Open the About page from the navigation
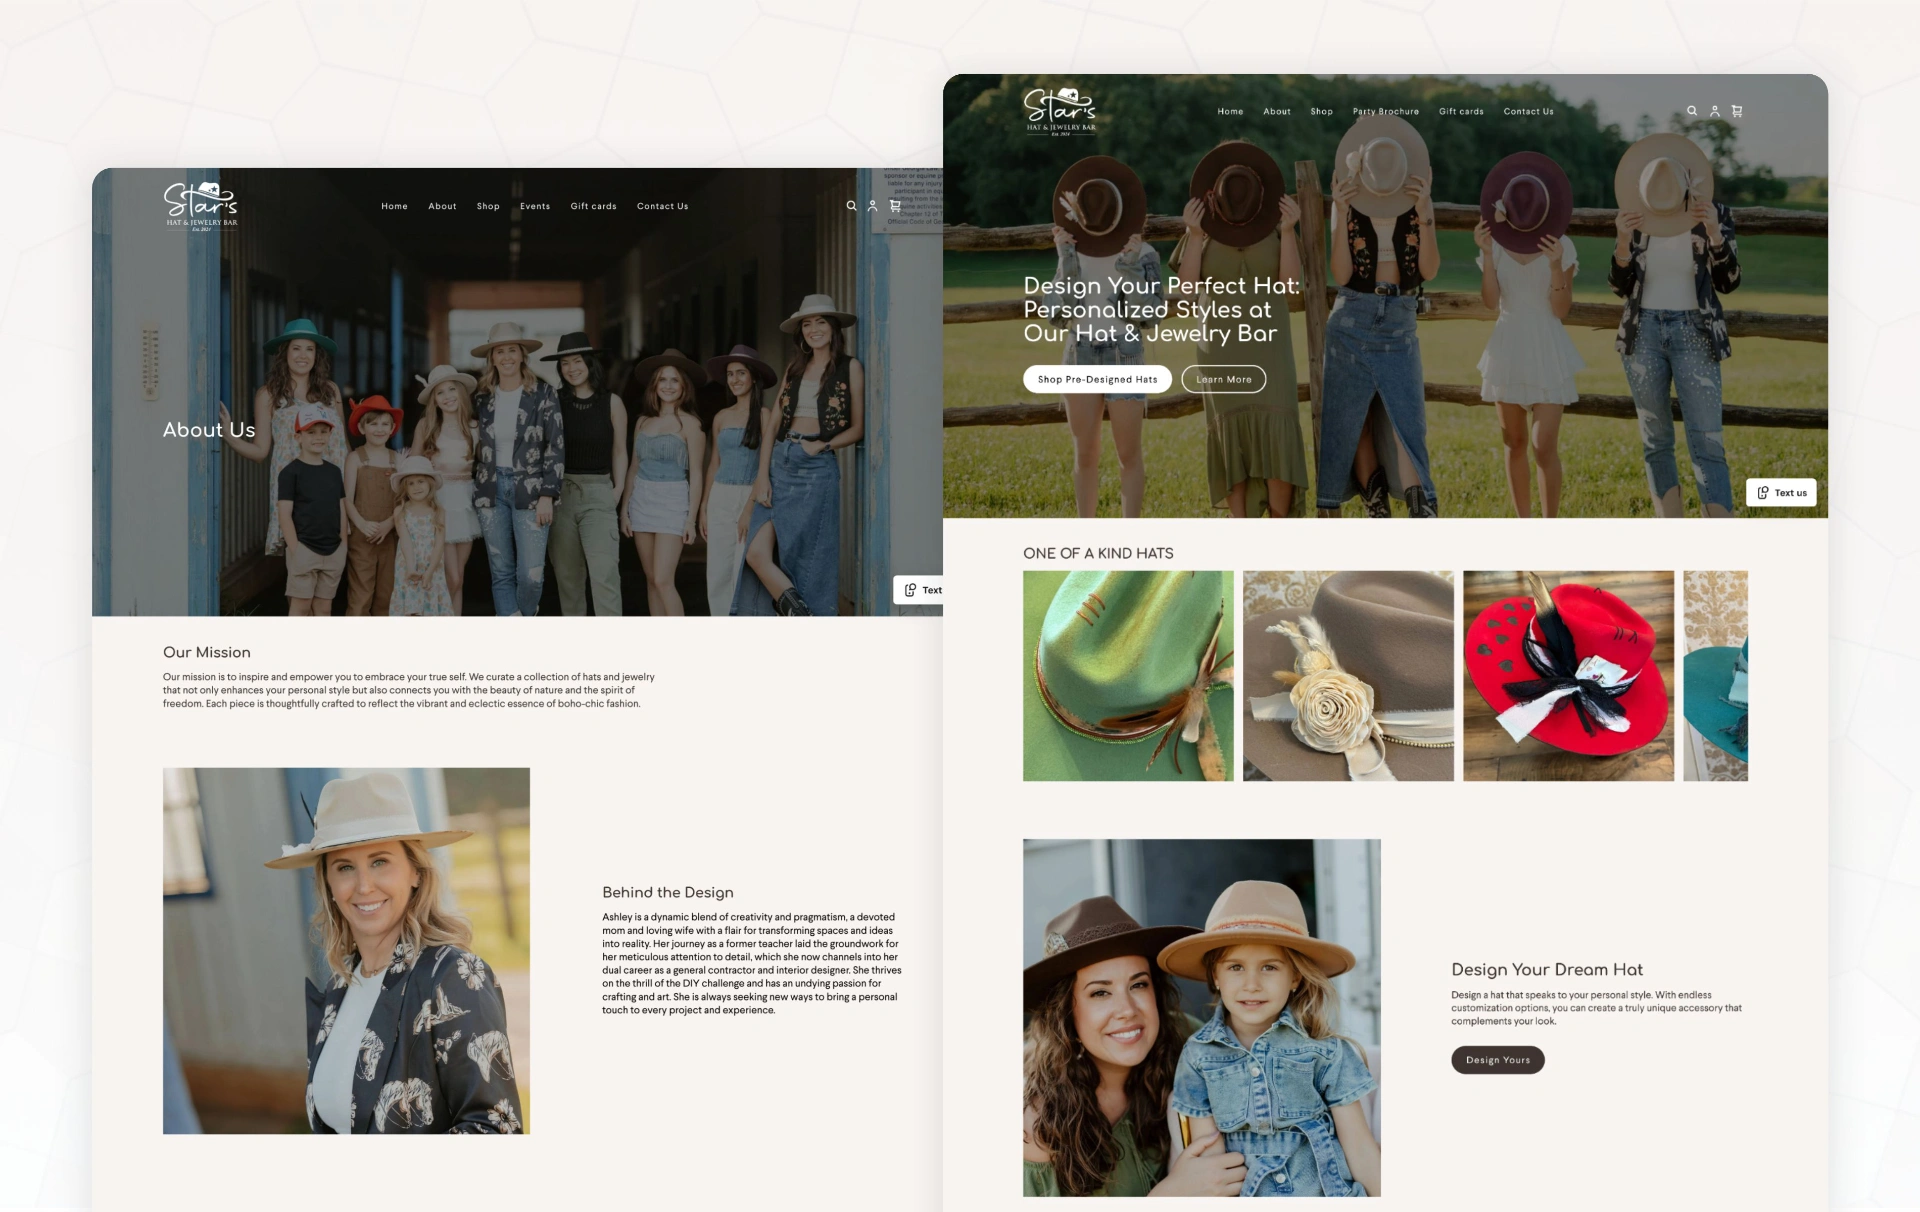Screen dimensions: 1920x1212 pyautogui.click(x=1277, y=111)
